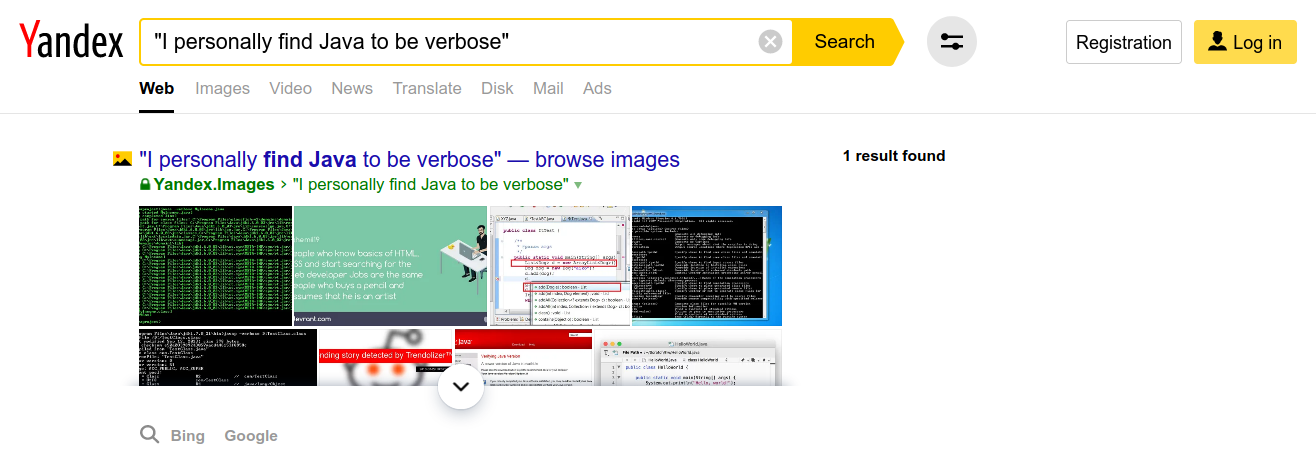
Task: Go to the Disk tab
Action: tap(497, 88)
